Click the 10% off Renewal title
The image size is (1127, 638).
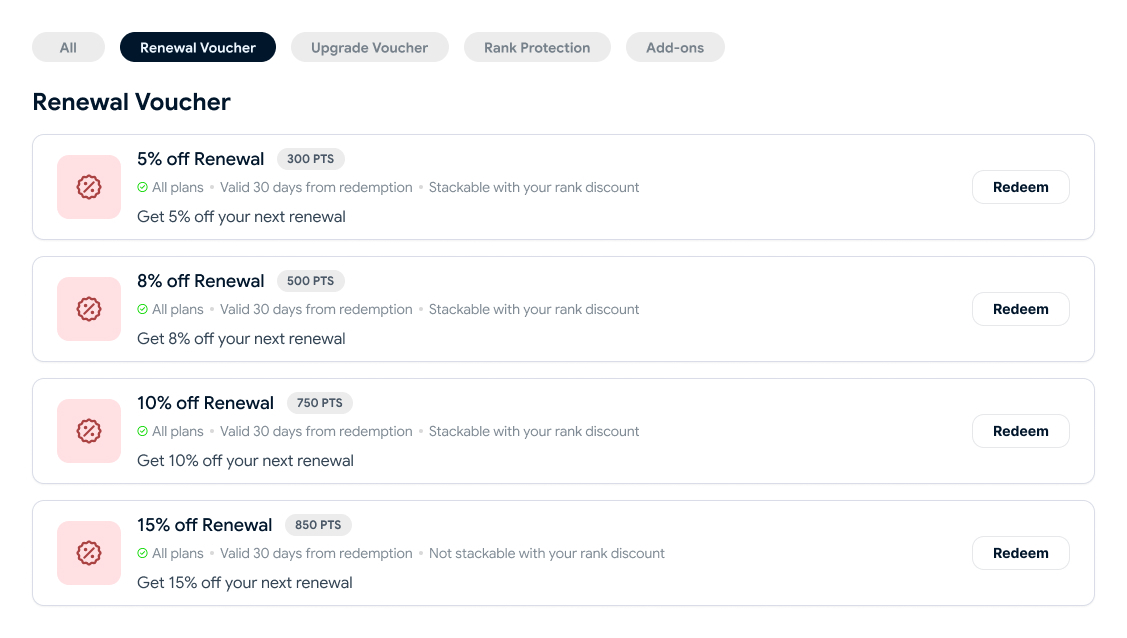coord(206,403)
